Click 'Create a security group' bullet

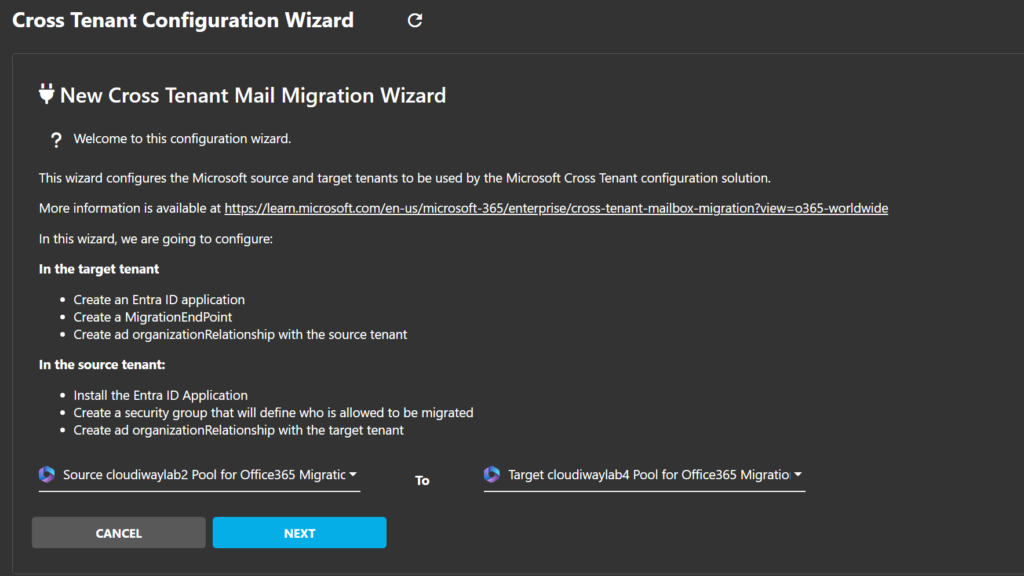click(274, 413)
